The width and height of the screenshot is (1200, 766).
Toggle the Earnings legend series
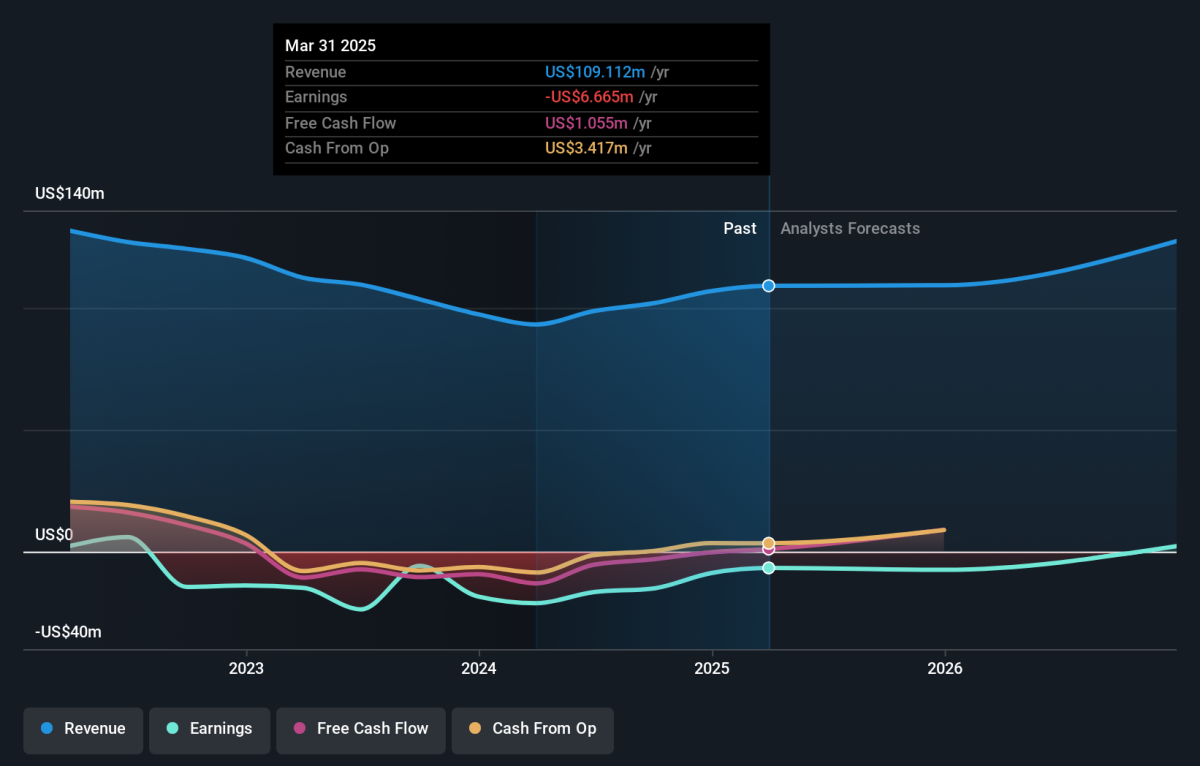tap(210, 729)
